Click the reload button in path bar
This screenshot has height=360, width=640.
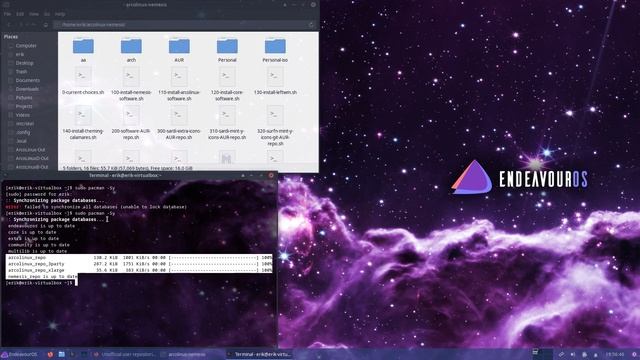tap(311, 24)
